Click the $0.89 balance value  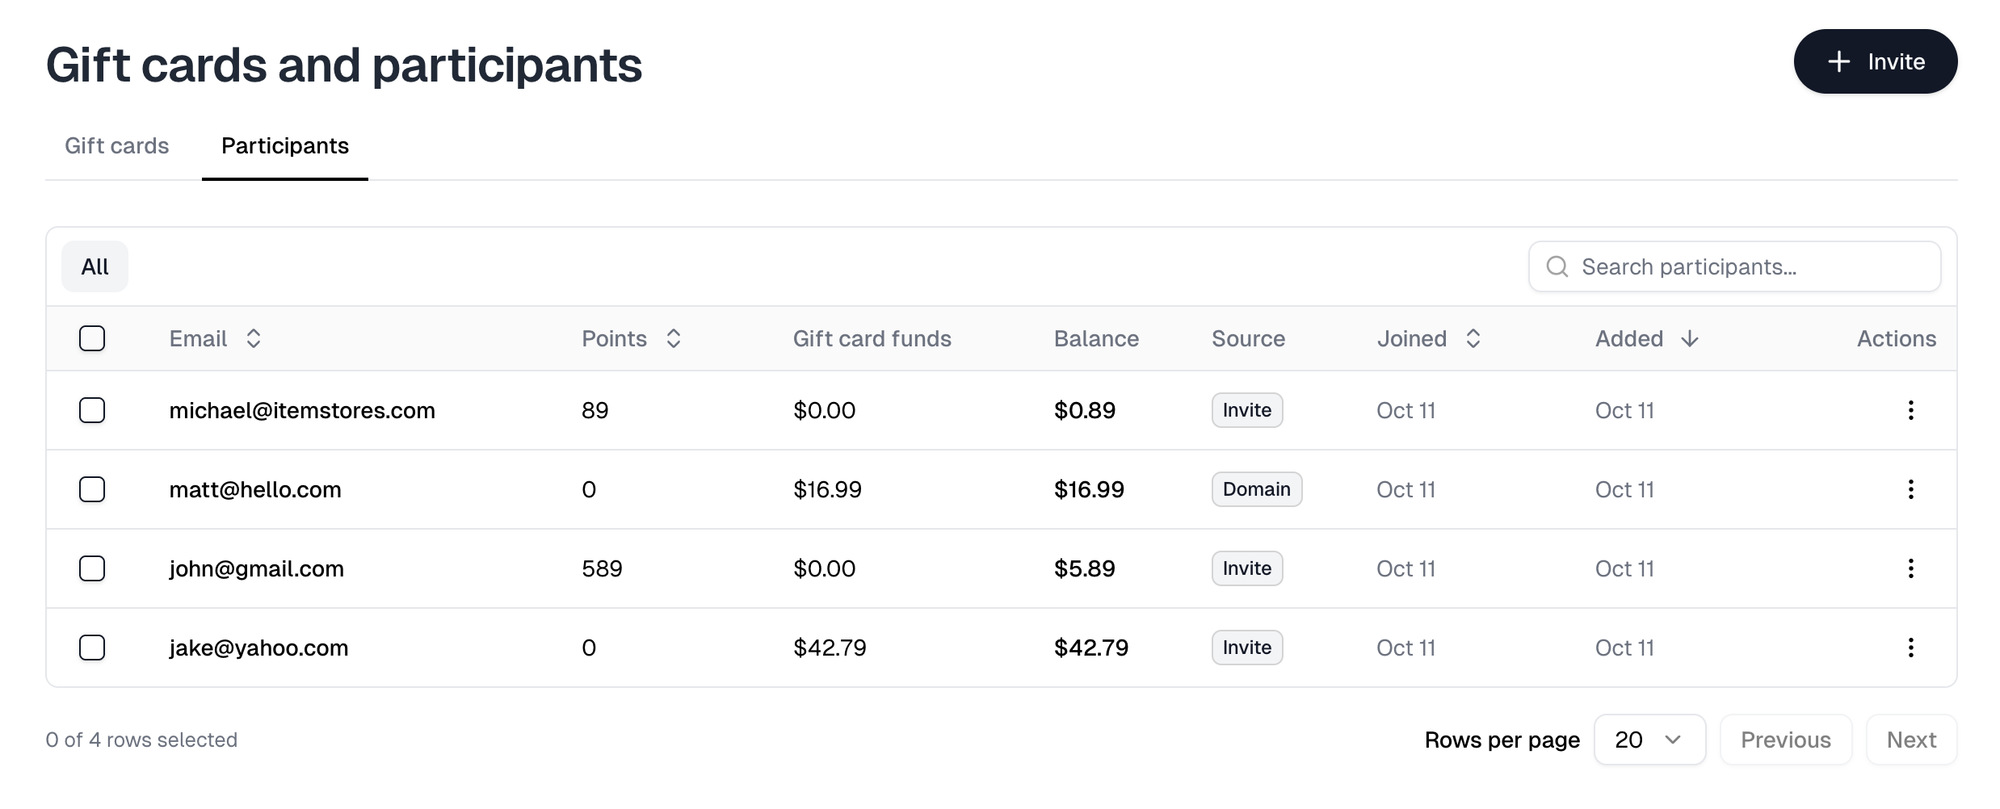pos(1085,410)
